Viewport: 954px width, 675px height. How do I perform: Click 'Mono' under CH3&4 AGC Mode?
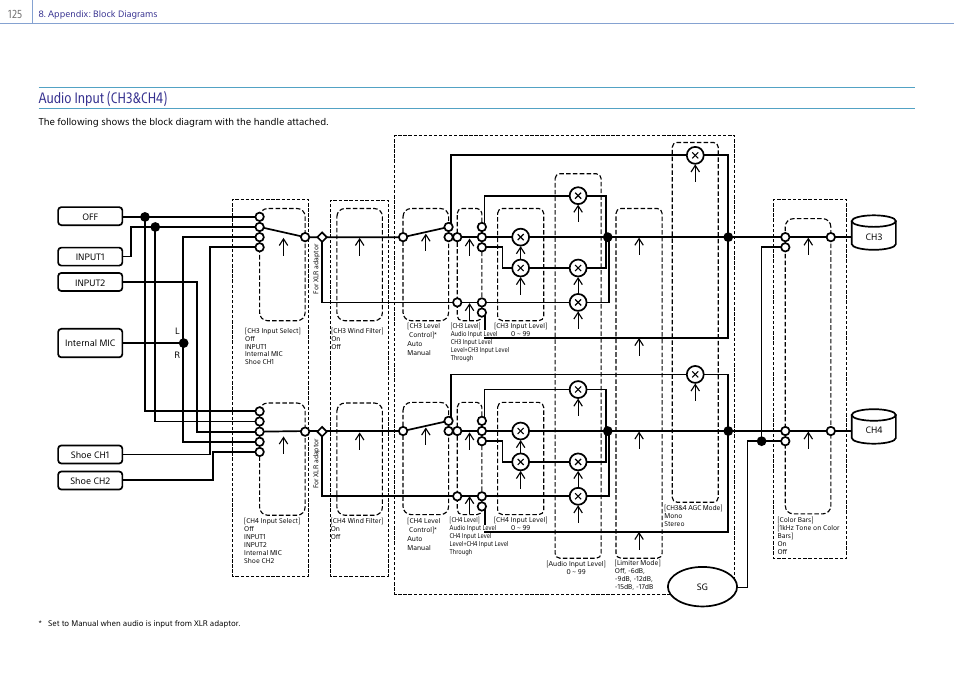673,516
